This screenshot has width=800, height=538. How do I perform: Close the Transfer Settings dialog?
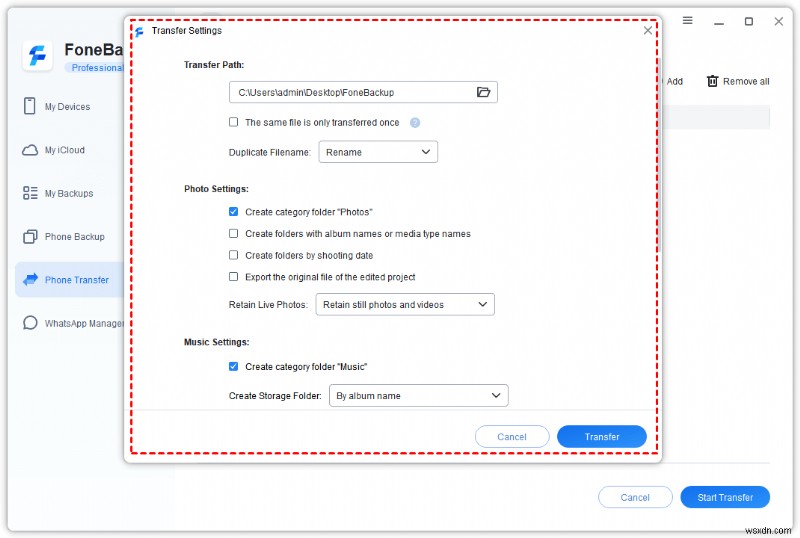[647, 30]
